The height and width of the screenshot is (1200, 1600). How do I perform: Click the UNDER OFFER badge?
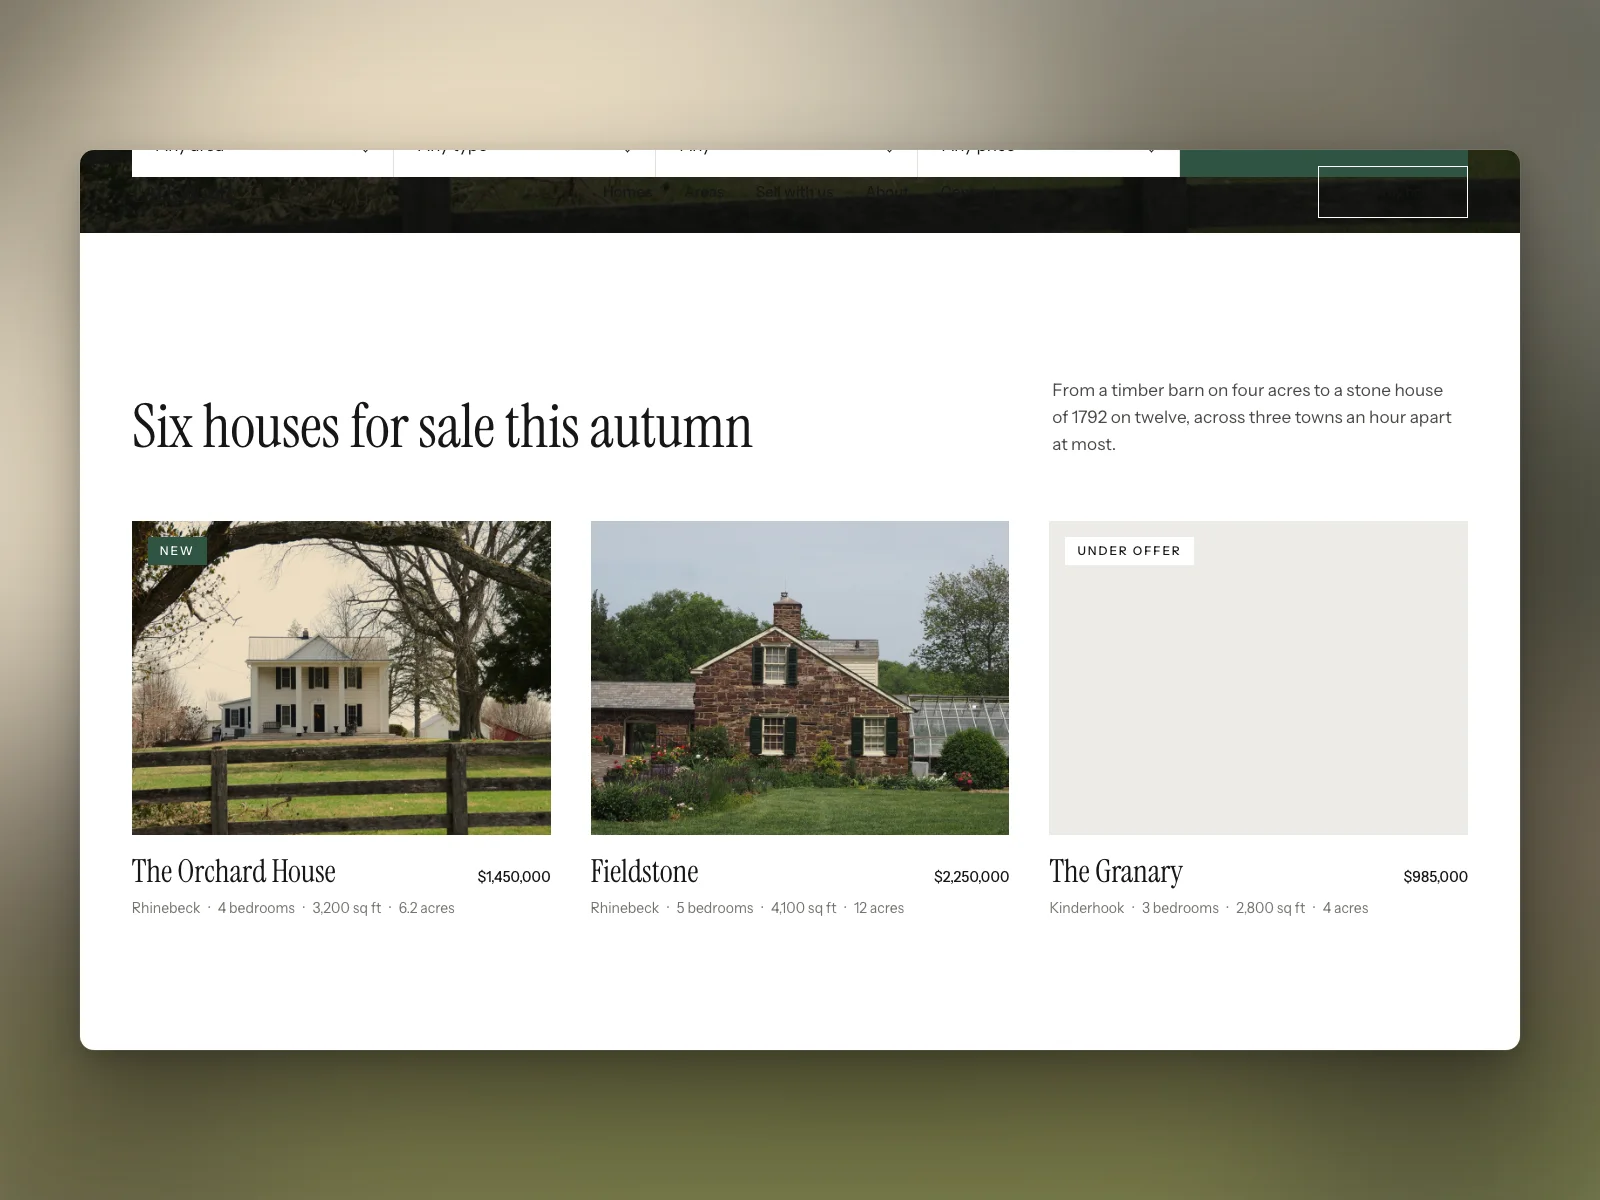1129,551
